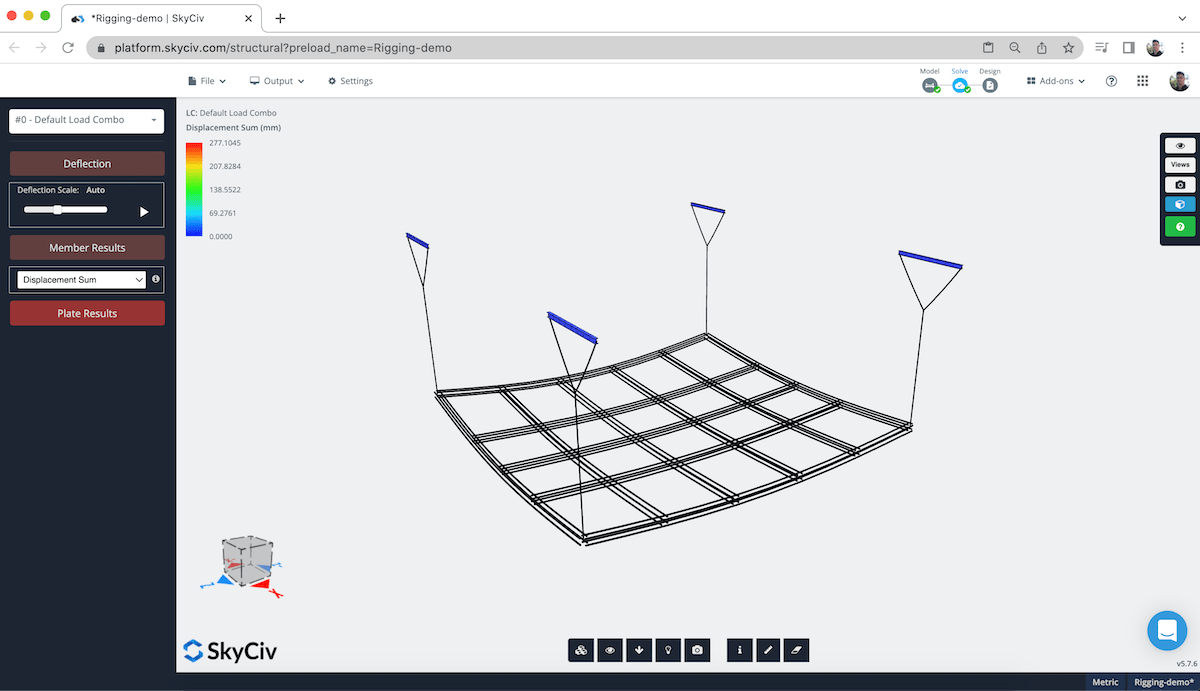
Task: Open the File menu
Action: pos(207,80)
